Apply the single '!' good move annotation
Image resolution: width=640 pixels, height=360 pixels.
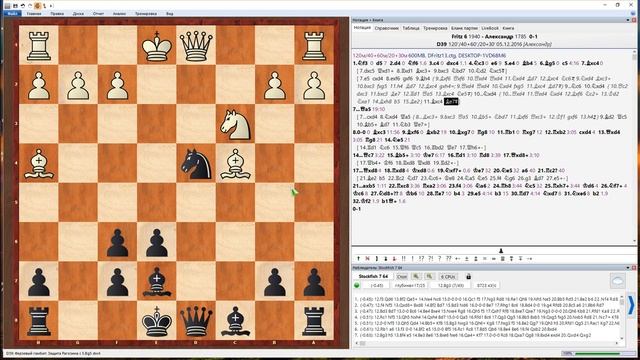click(x=413, y=258)
